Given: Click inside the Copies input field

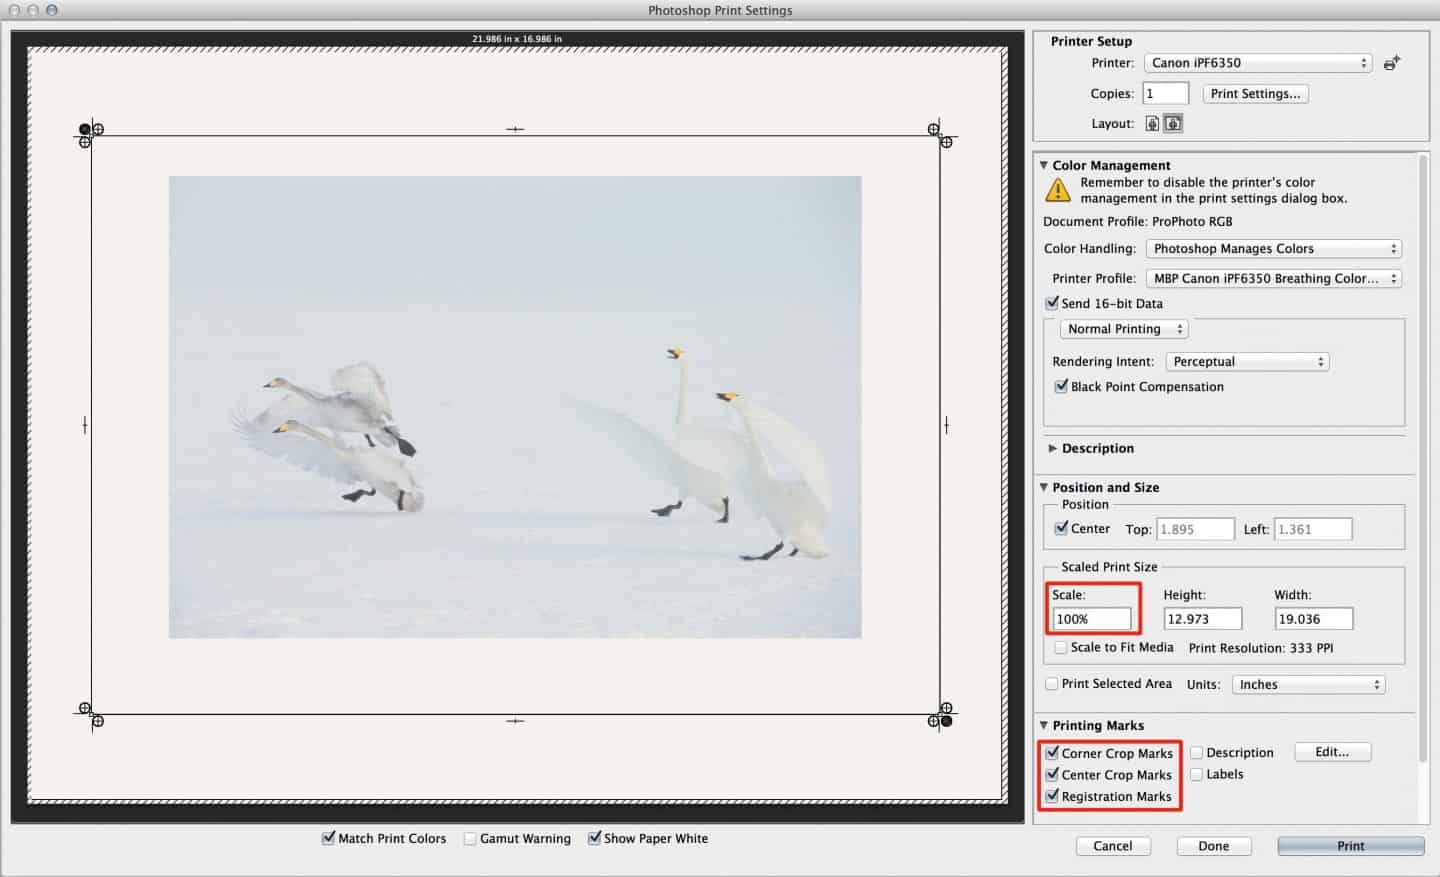Looking at the screenshot, I should tap(1165, 92).
